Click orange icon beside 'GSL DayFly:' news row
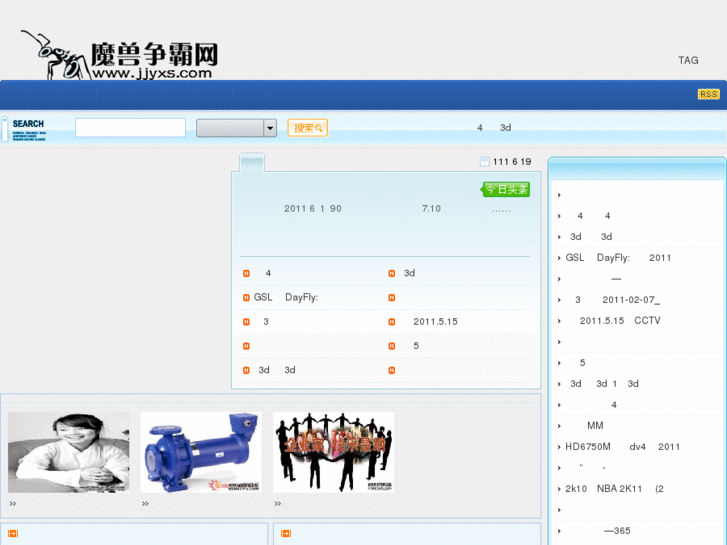 [246, 298]
